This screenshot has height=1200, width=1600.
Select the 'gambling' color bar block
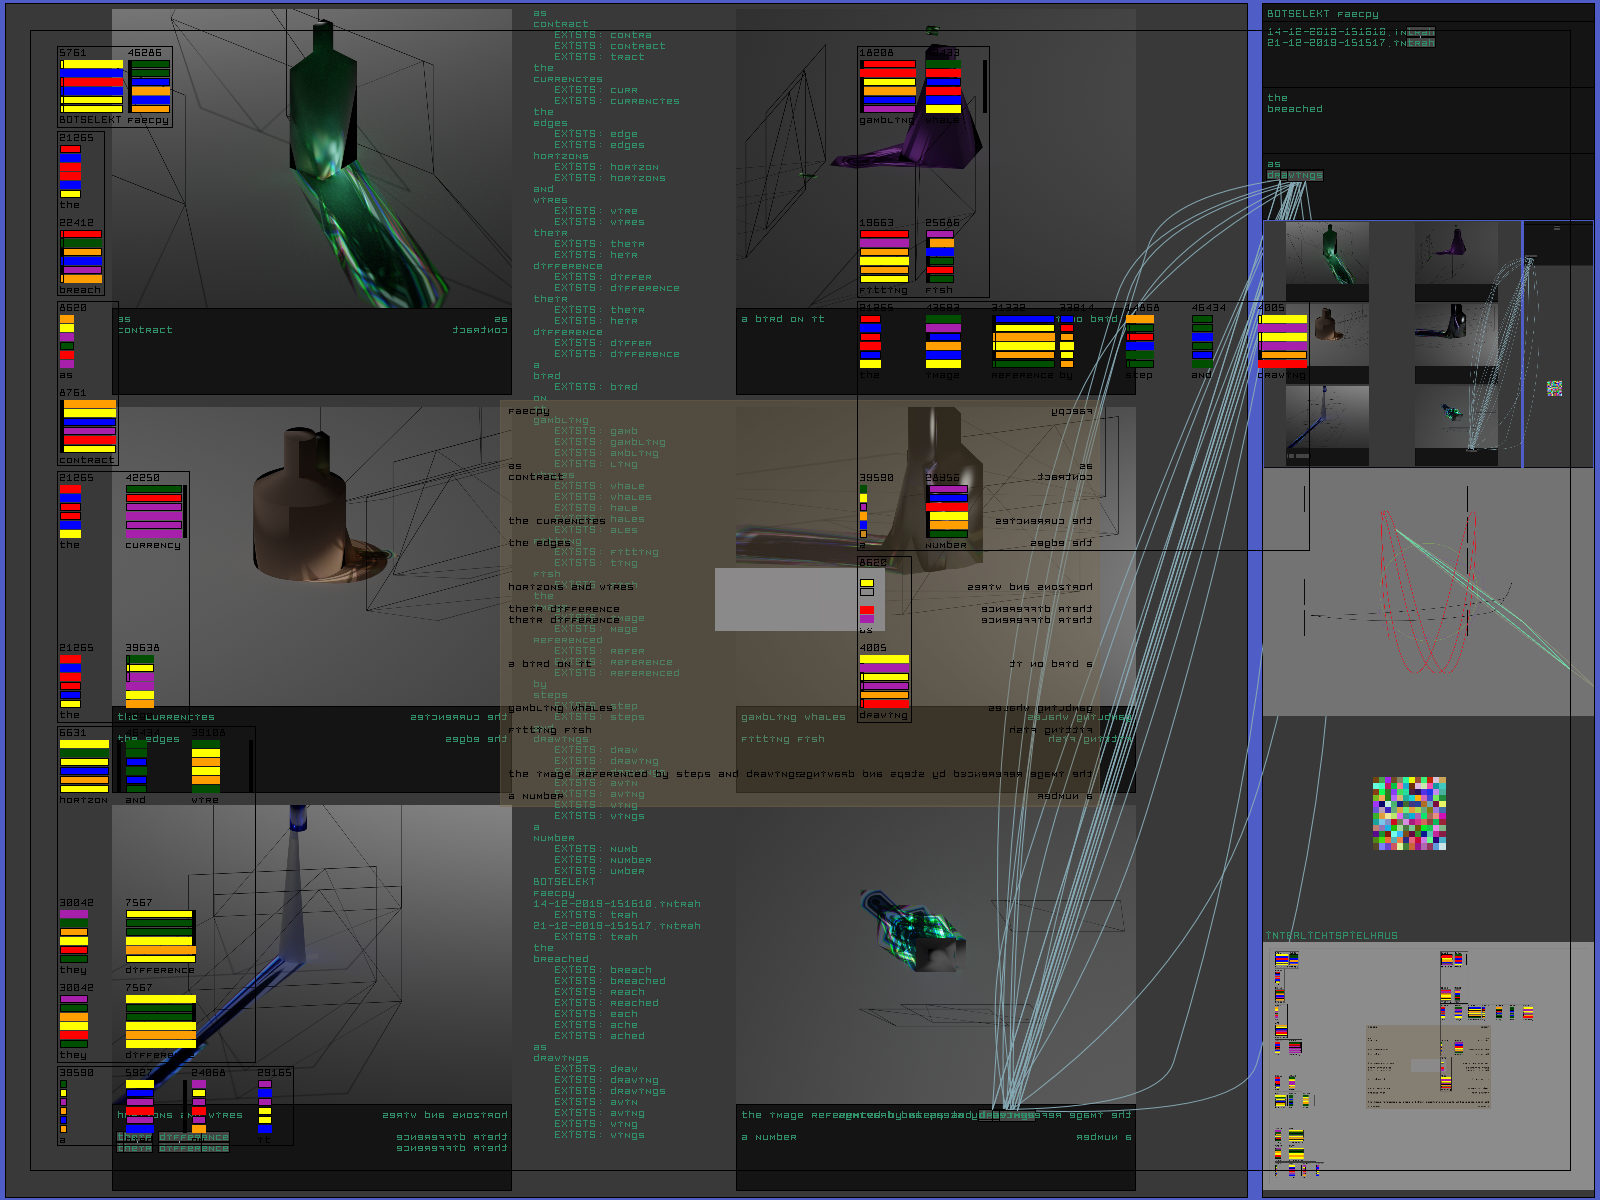coord(887,87)
